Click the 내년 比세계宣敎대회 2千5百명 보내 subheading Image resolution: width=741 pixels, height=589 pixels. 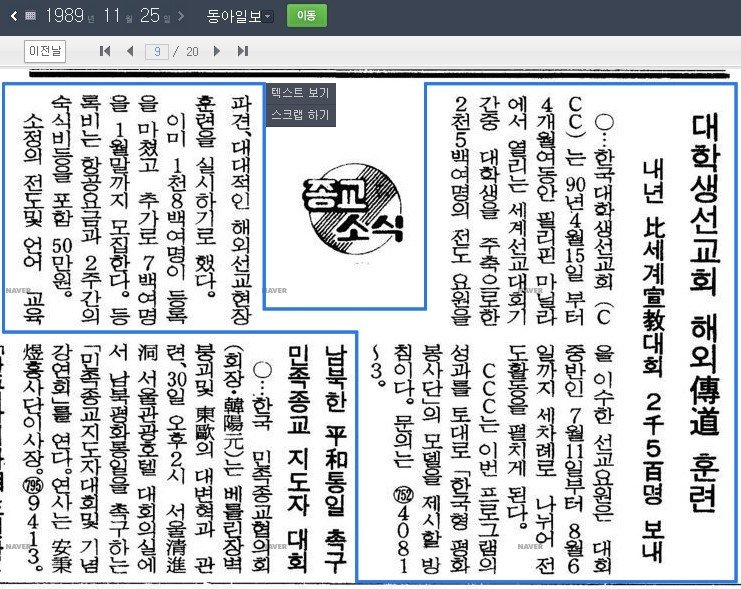653,360
